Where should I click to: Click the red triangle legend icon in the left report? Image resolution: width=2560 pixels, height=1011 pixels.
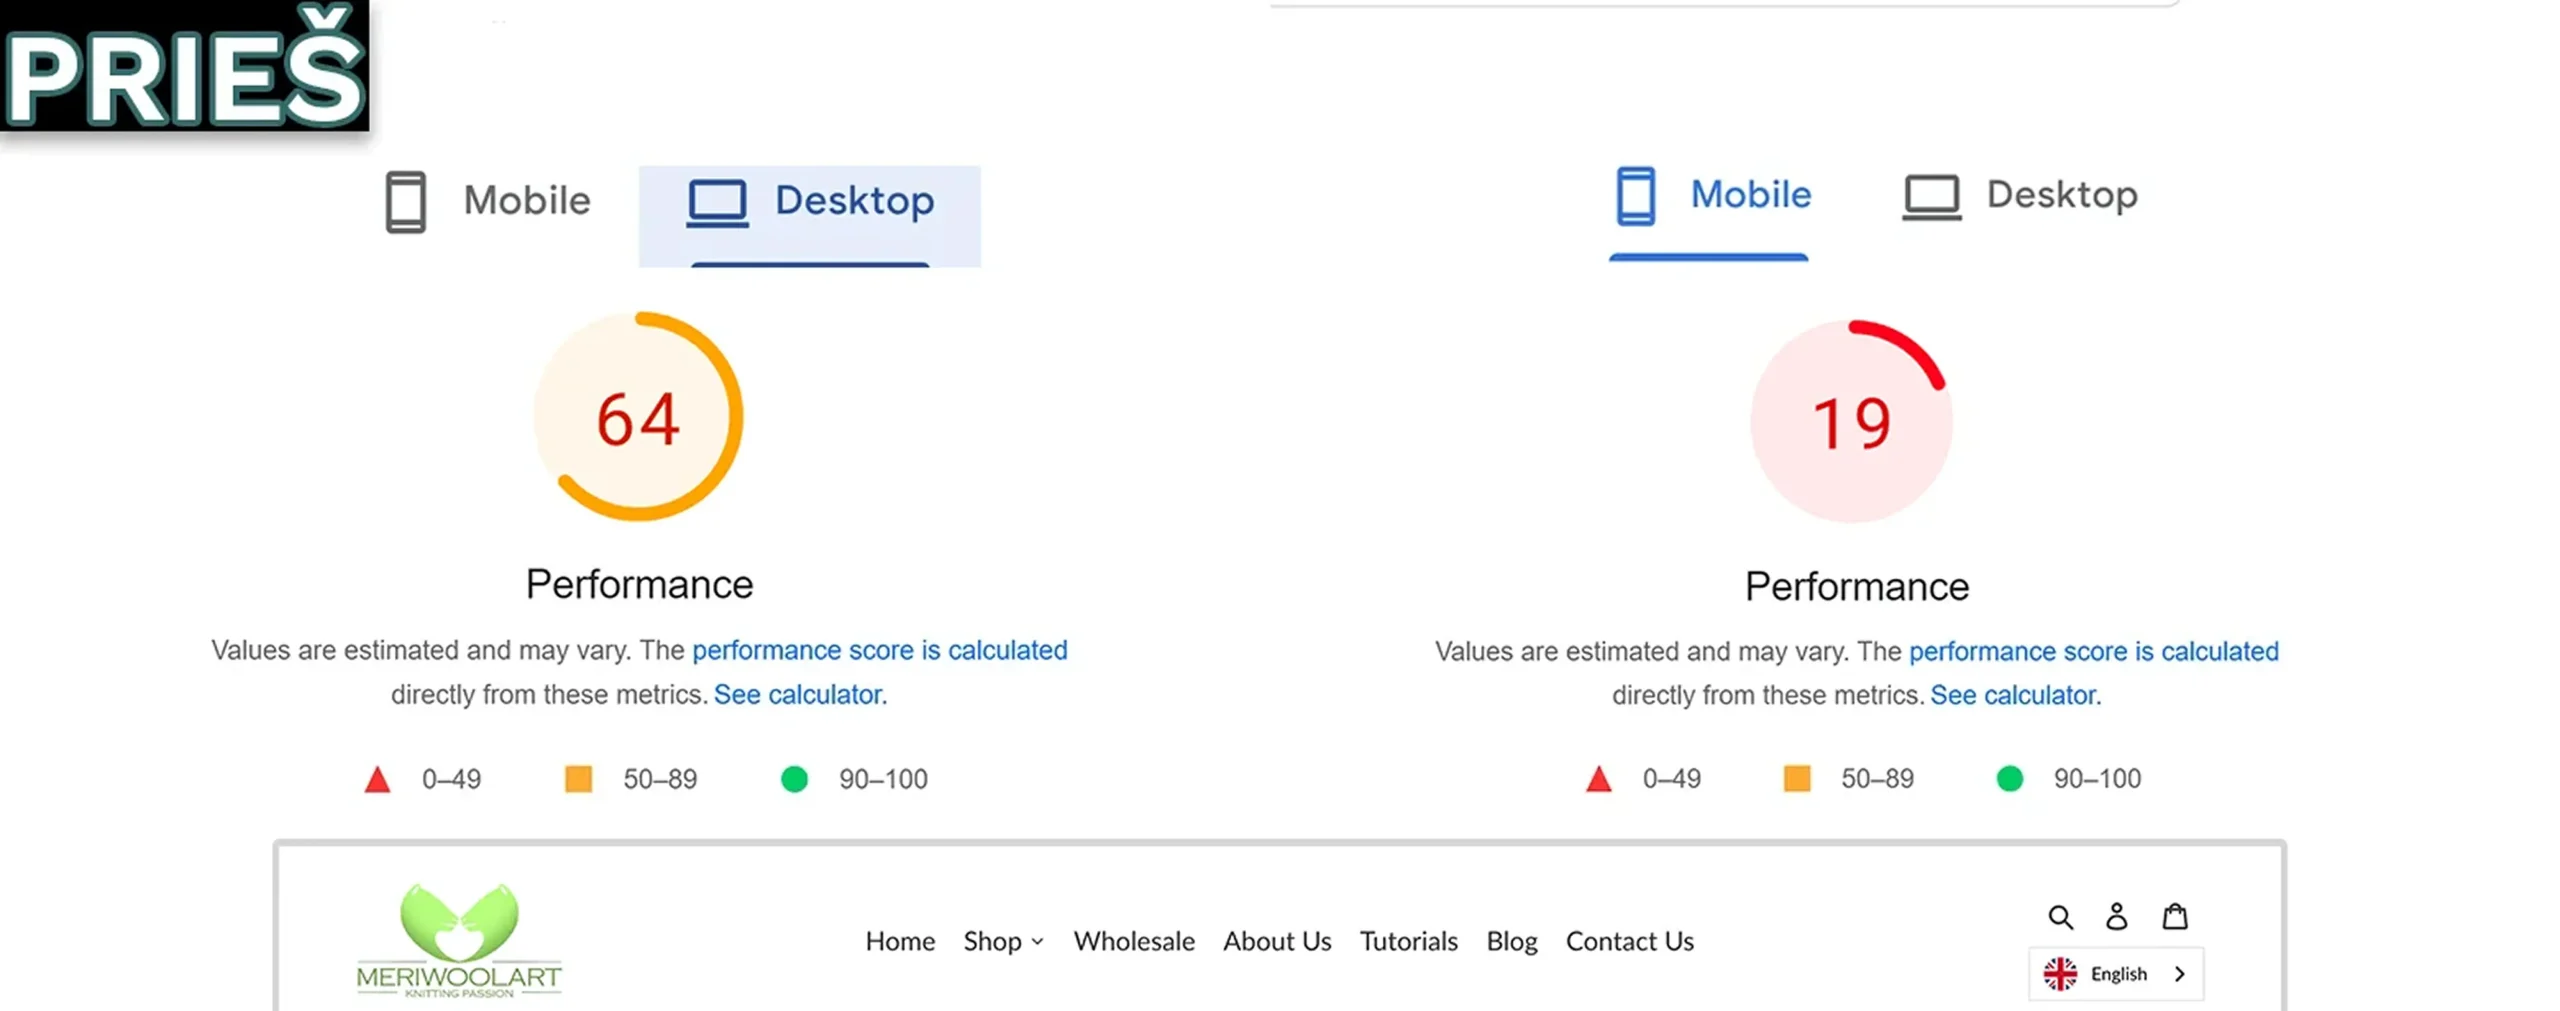[377, 779]
